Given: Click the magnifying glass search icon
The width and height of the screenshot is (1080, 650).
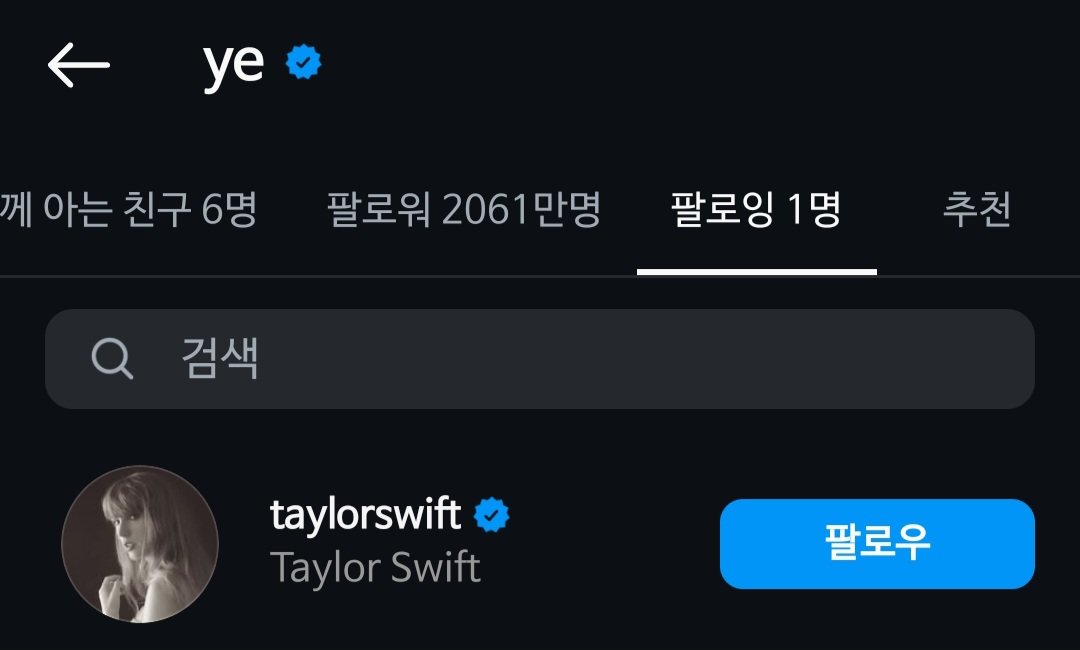Looking at the screenshot, I should (112, 358).
